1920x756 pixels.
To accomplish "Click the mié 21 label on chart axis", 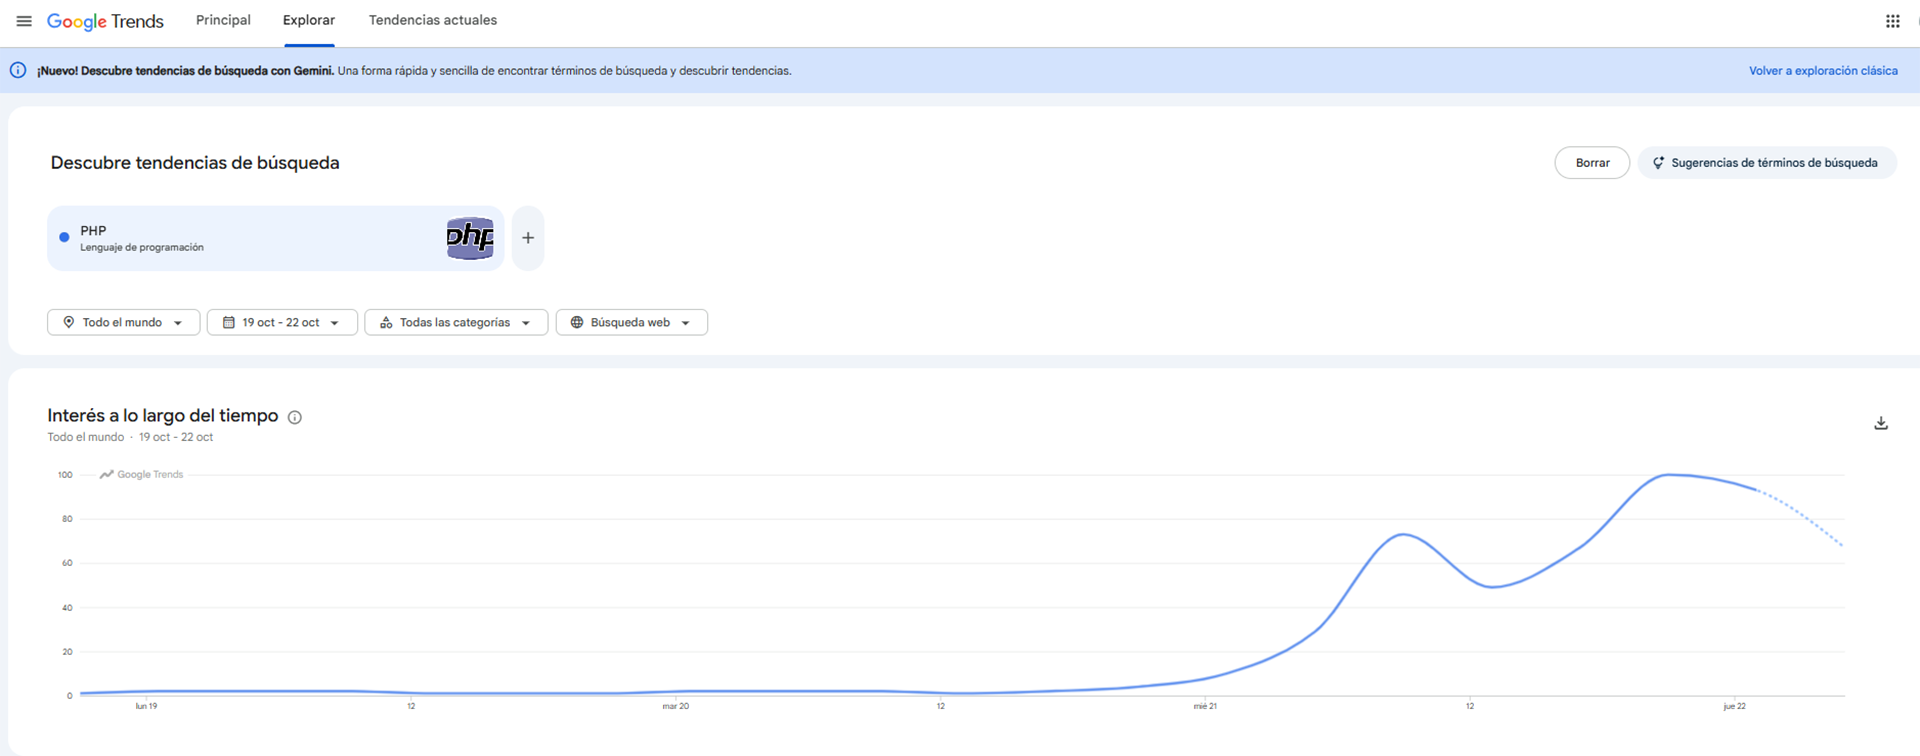I will tap(1205, 706).
